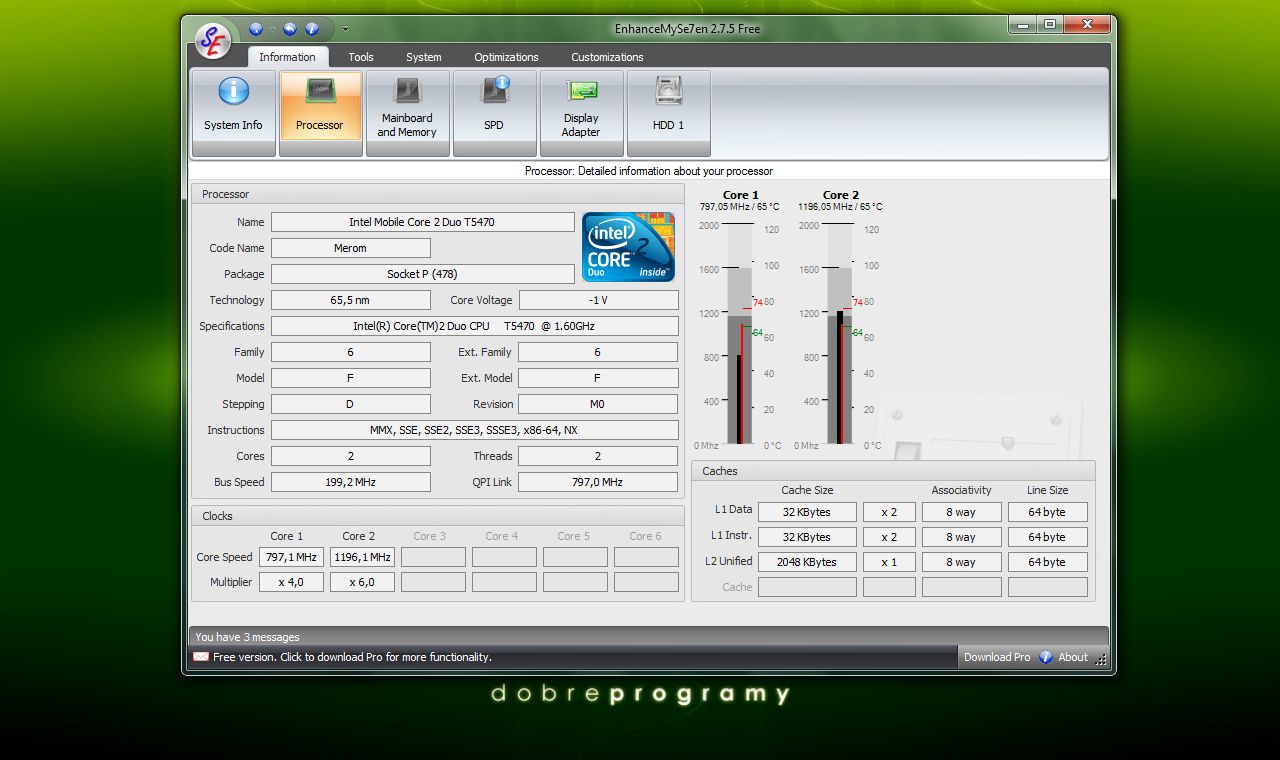Click the Core Voltage field showing -1 V
The height and width of the screenshot is (760, 1280).
[x=598, y=300]
